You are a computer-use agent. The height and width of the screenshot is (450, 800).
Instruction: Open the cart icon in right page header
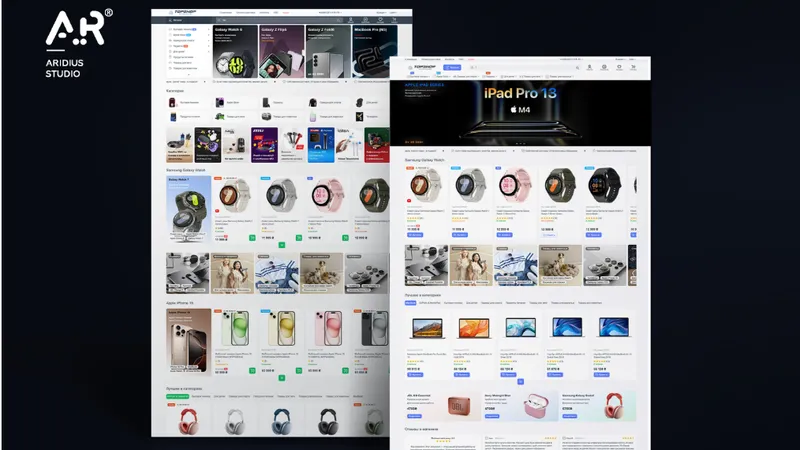633,67
